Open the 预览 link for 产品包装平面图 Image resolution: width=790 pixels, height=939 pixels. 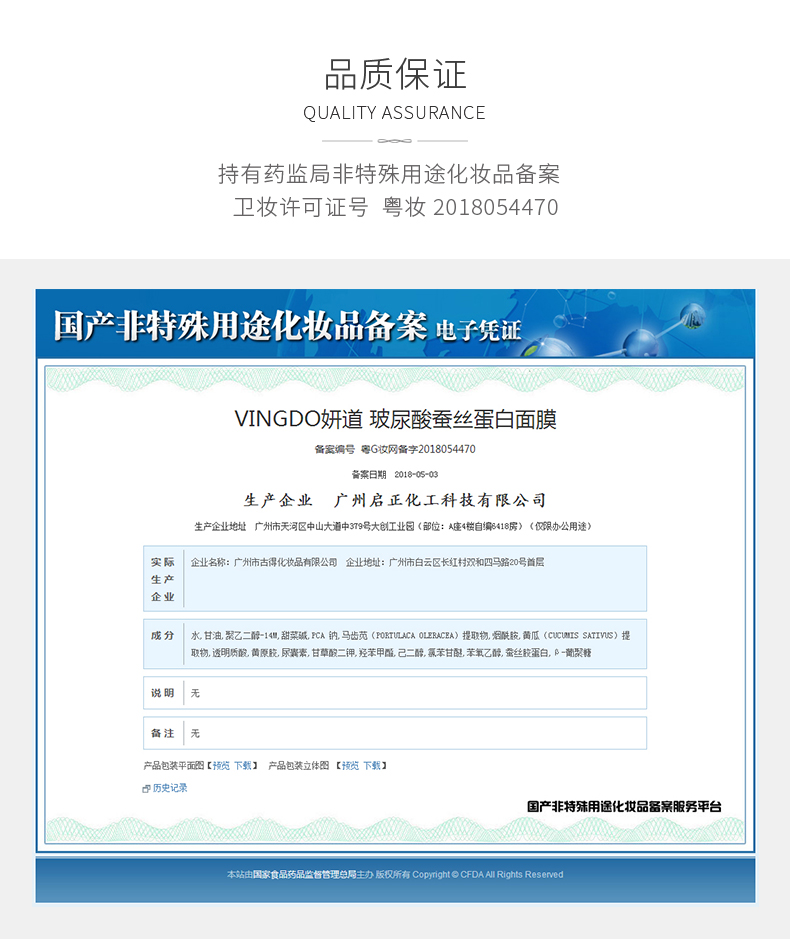click(221, 765)
